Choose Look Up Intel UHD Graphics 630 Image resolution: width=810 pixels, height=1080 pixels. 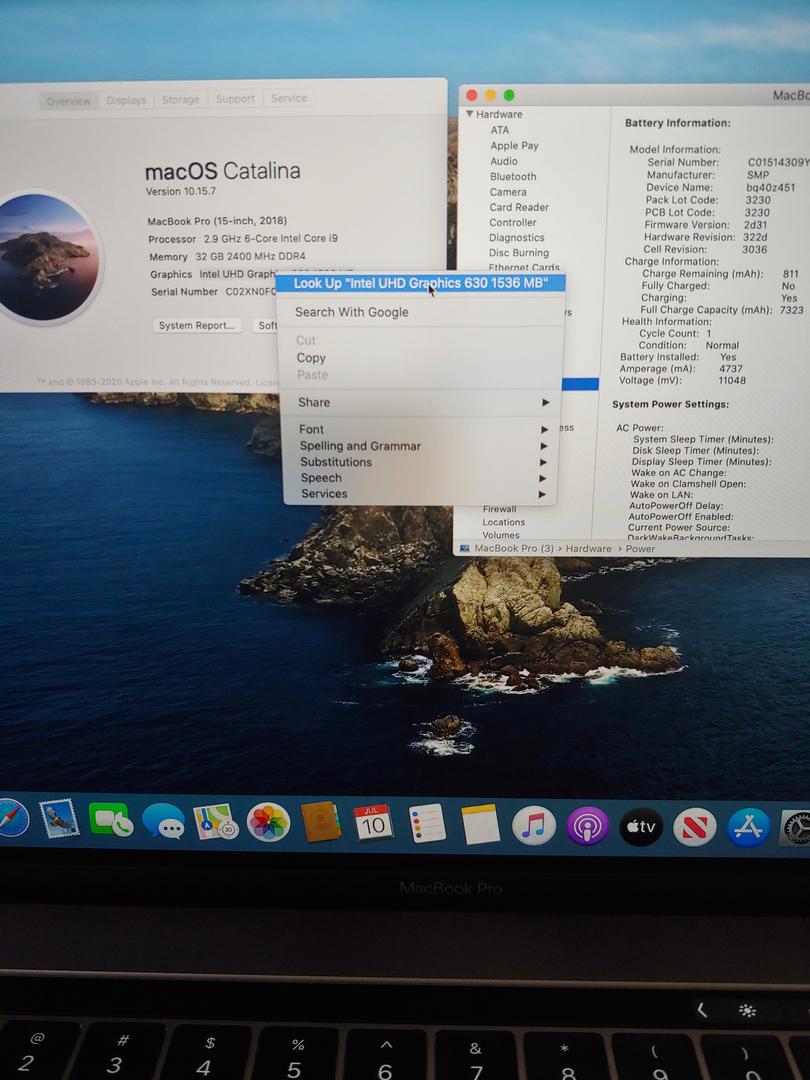pyautogui.click(x=421, y=283)
